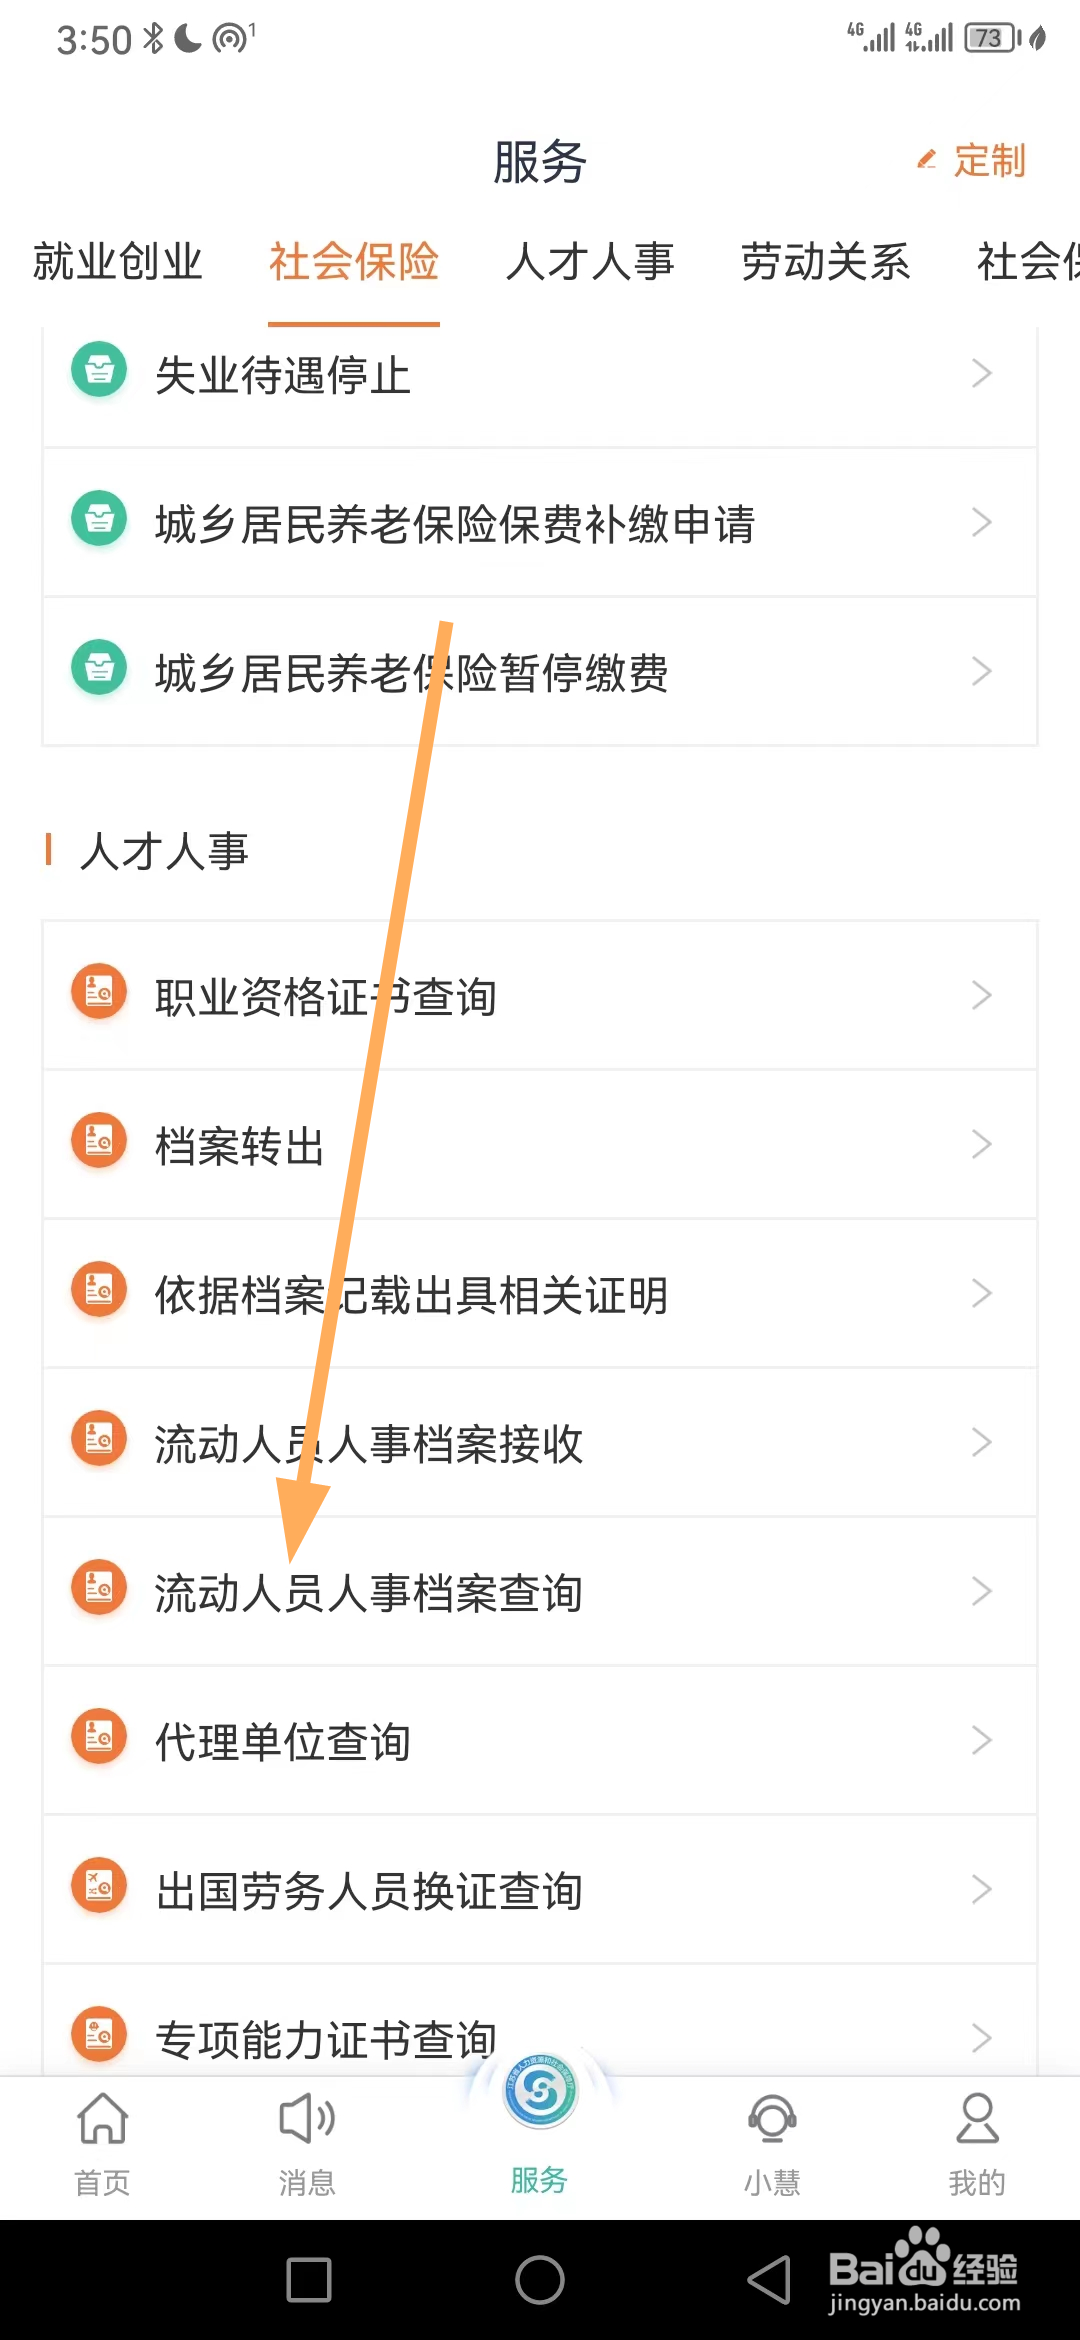
Task: Tap the 定制 customize button
Action: coord(973,161)
